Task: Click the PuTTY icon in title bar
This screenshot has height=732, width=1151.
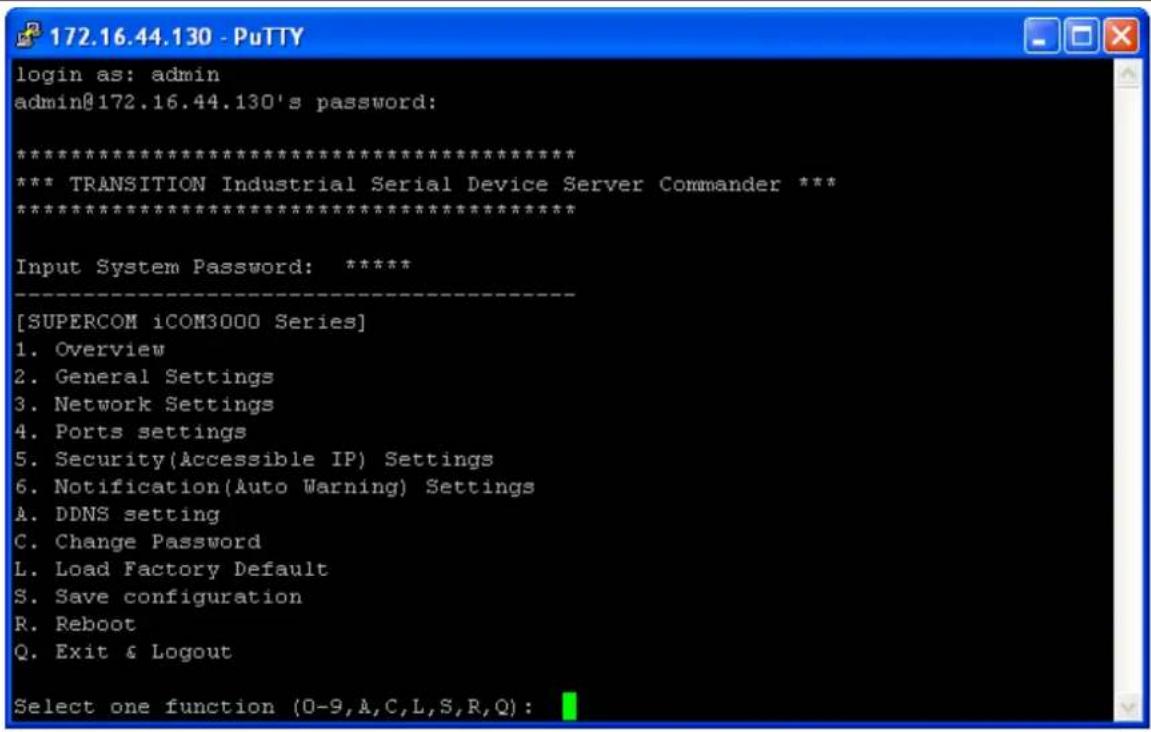Action: (28, 35)
